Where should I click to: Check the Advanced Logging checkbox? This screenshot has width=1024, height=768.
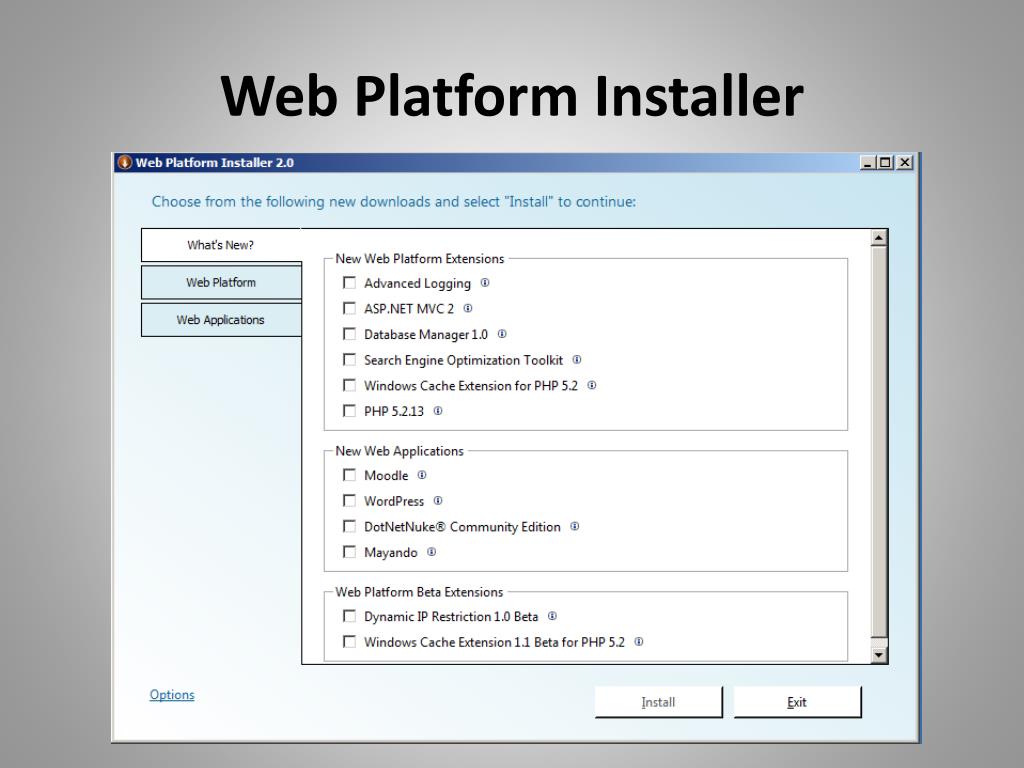[x=349, y=283]
